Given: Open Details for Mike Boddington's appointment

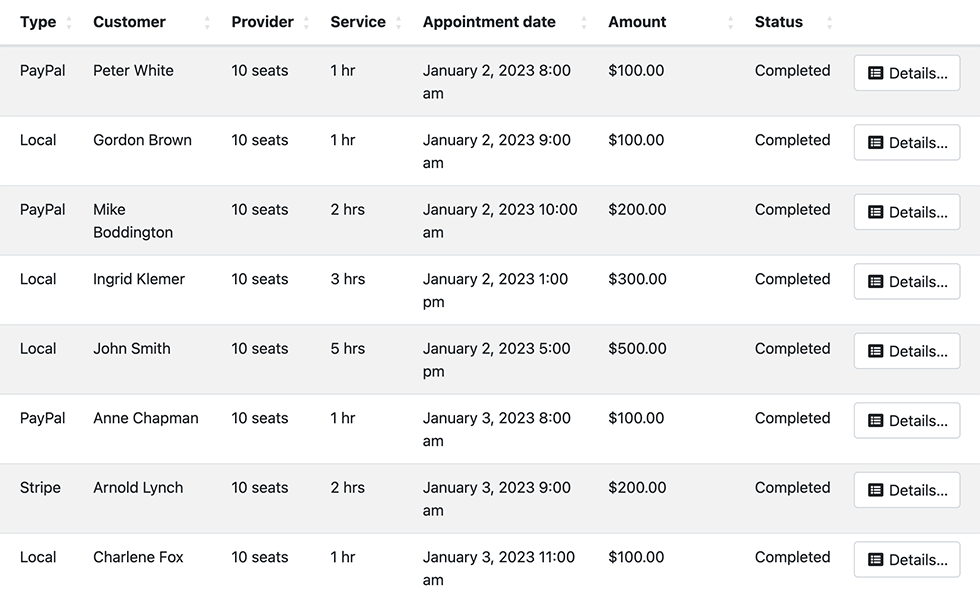Looking at the screenshot, I should [906, 211].
